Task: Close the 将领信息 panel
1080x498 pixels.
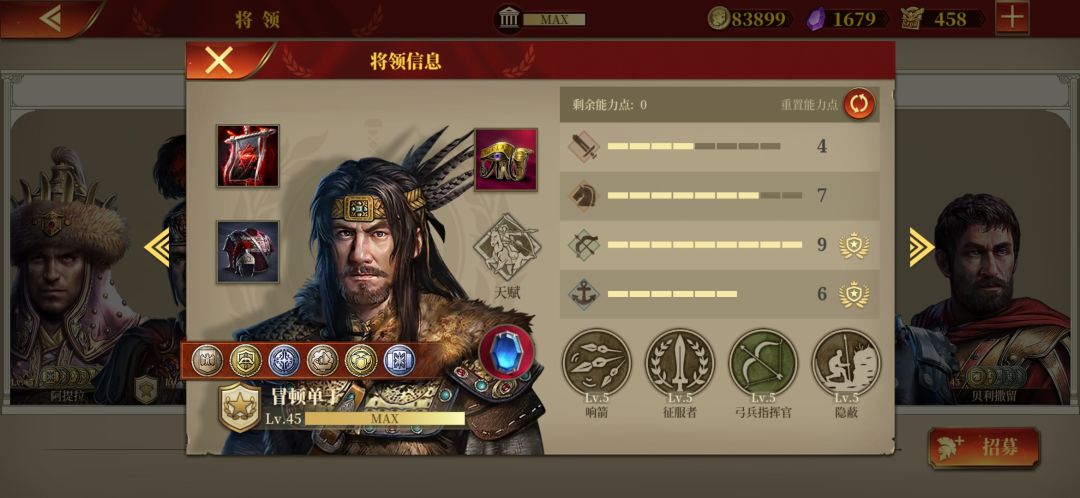Action: [x=219, y=61]
